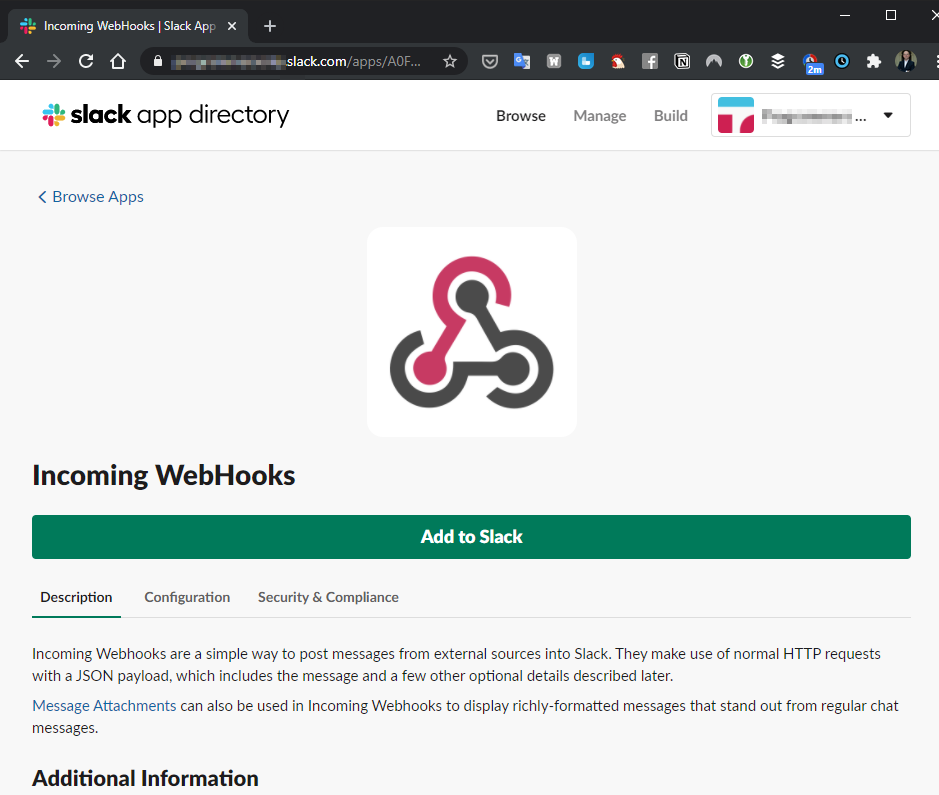Click the Facebook extension icon
This screenshot has width=939, height=795.
[650, 61]
